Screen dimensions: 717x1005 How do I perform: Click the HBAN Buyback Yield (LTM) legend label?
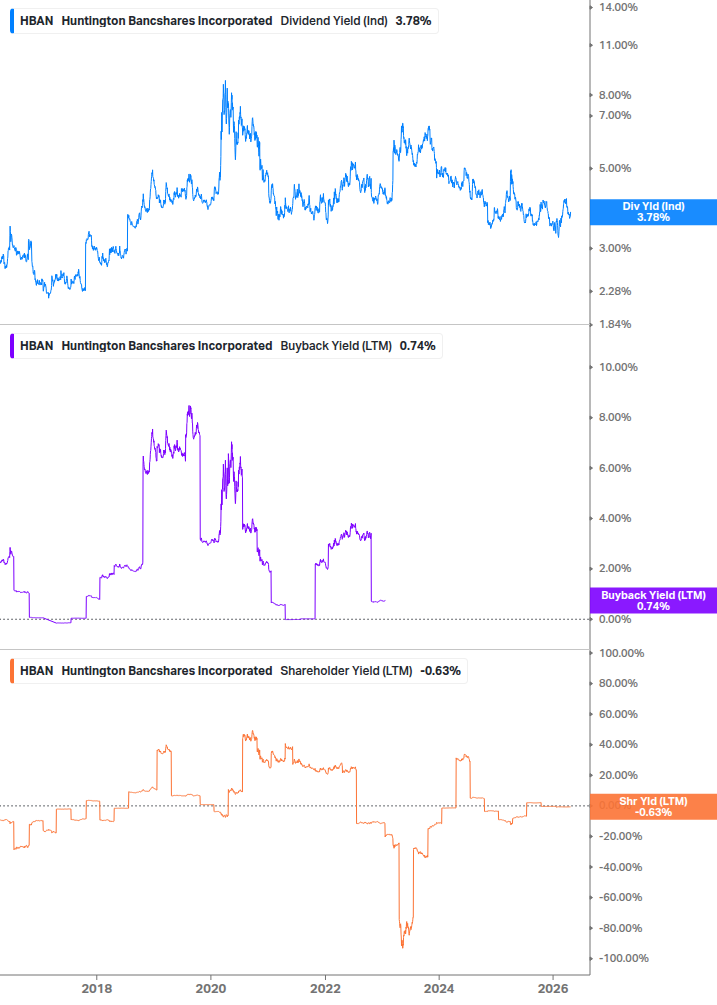226,346
